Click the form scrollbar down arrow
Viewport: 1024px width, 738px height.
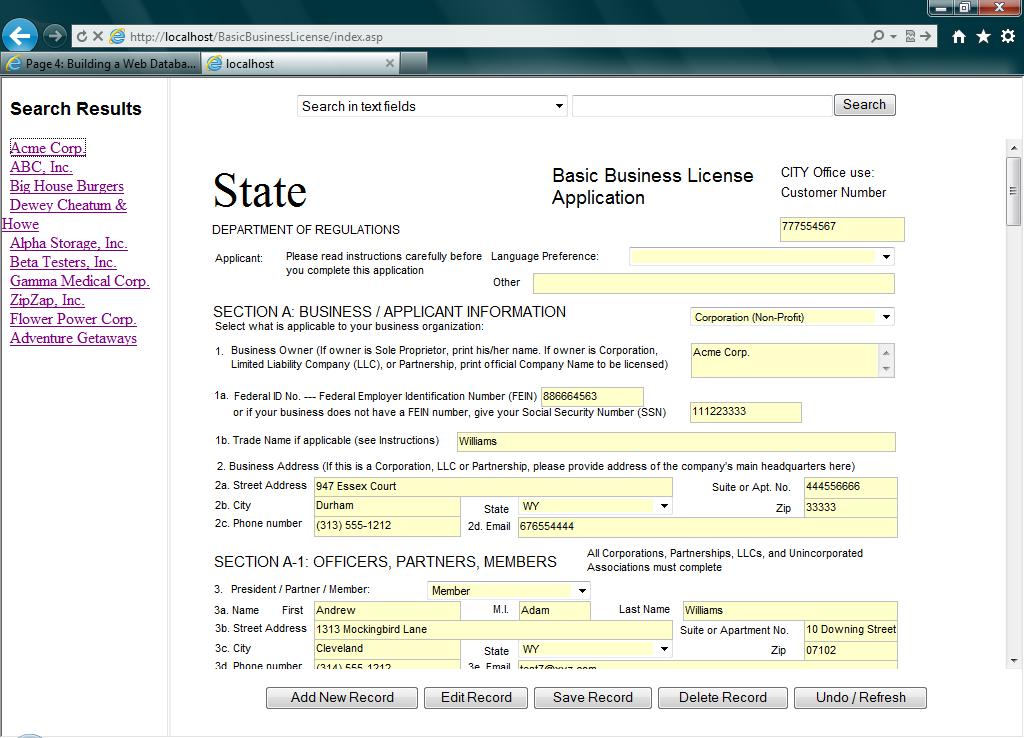(1014, 661)
